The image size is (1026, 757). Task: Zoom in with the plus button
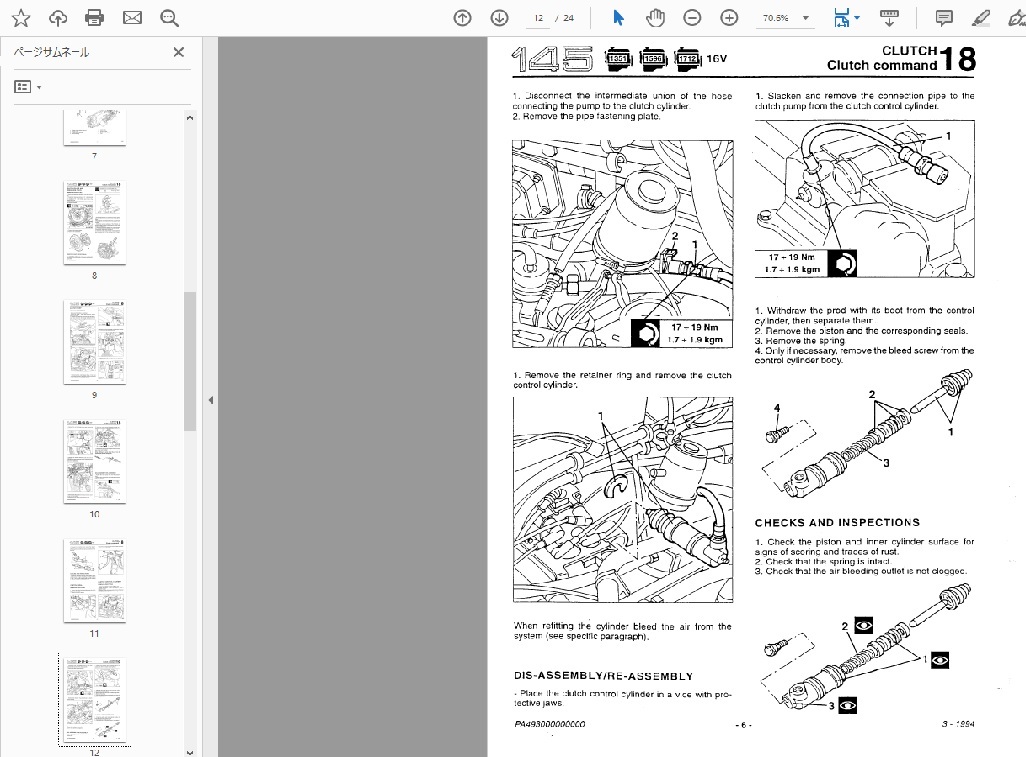(729, 18)
